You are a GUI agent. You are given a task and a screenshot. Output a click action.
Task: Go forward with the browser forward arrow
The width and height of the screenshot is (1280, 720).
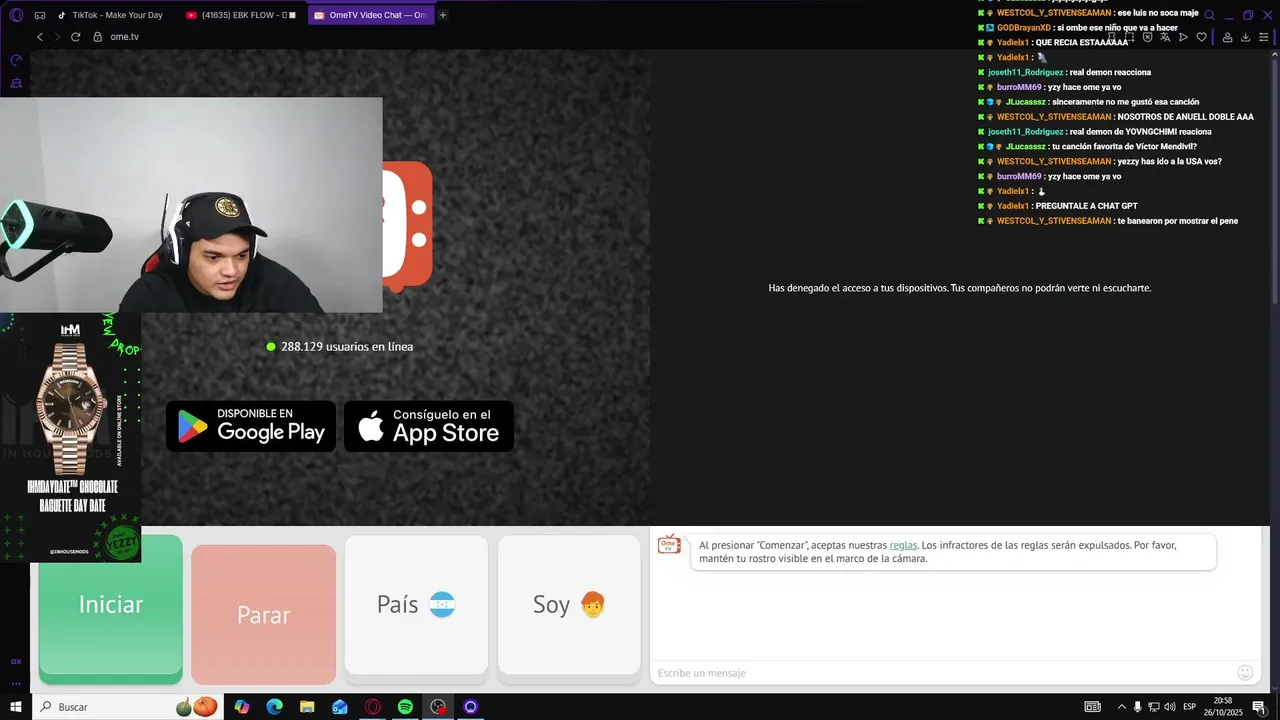[57, 37]
